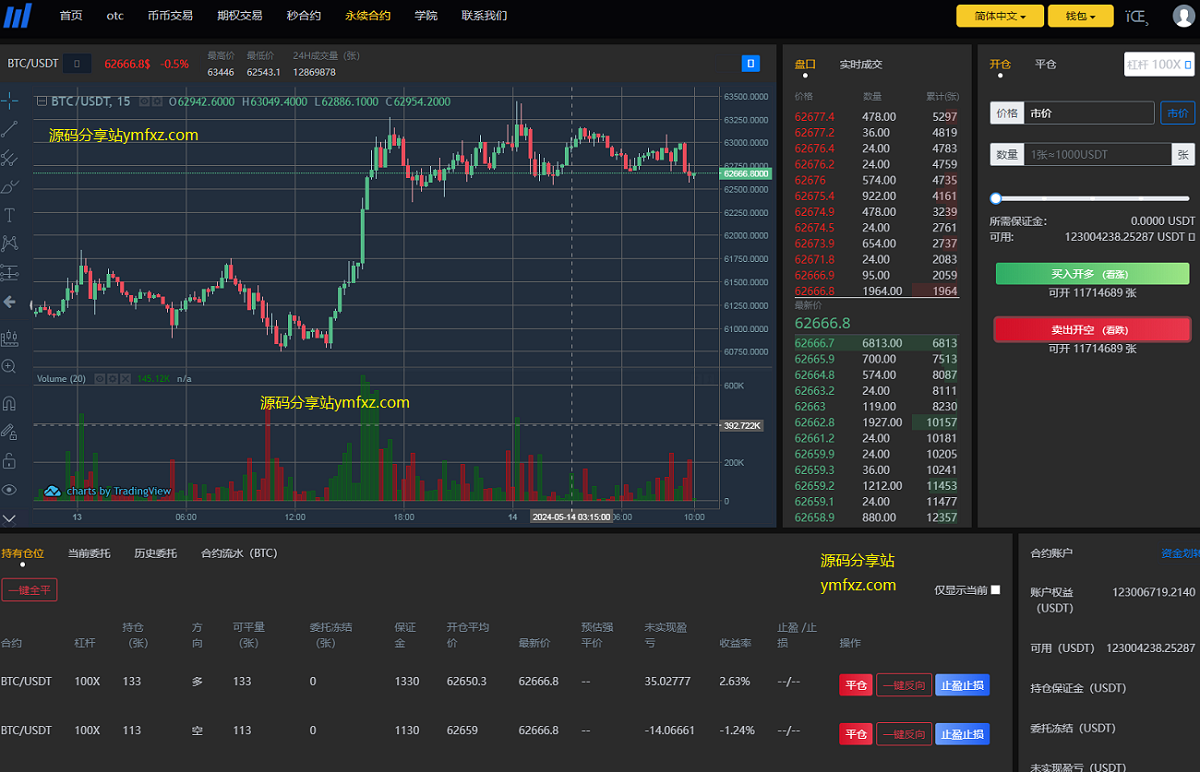Click the blue fullscreen chart icon

pyautogui.click(x=751, y=64)
